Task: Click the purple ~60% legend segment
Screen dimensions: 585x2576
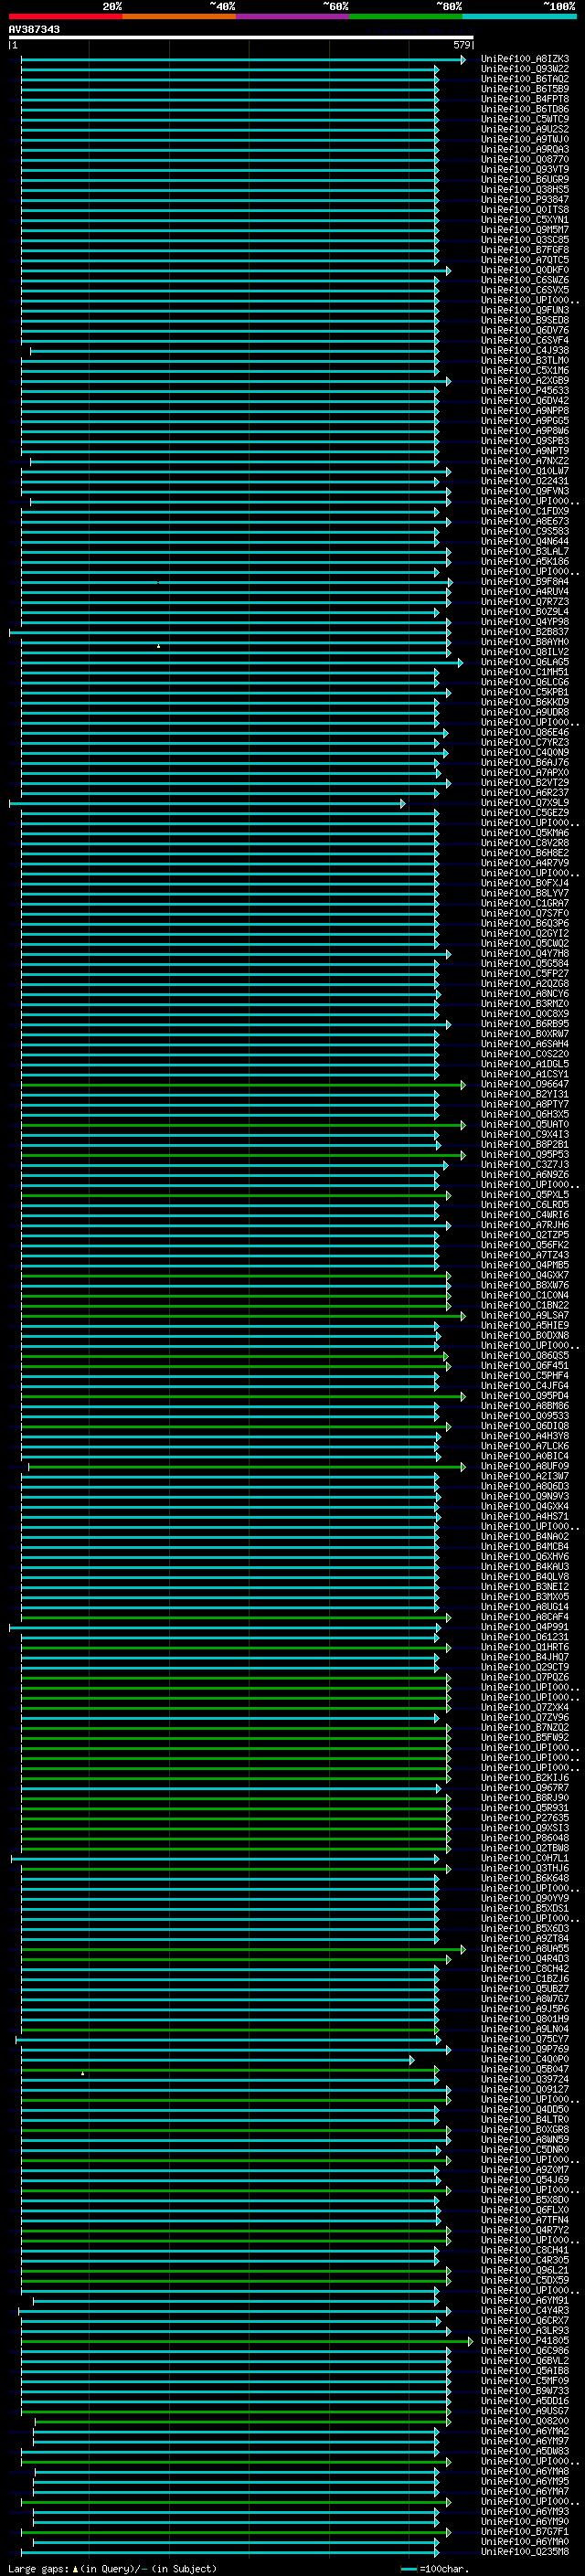Action: coord(293,17)
